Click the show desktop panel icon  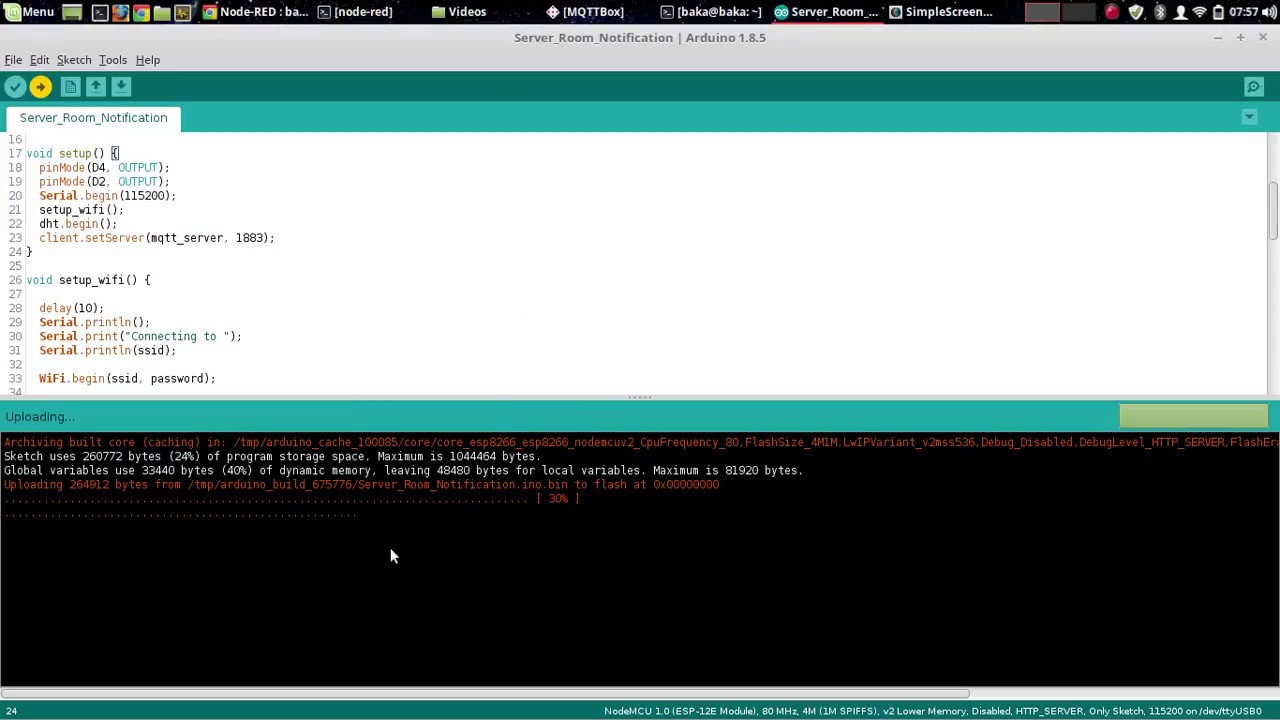pyautogui.click(x=72, y=12)
